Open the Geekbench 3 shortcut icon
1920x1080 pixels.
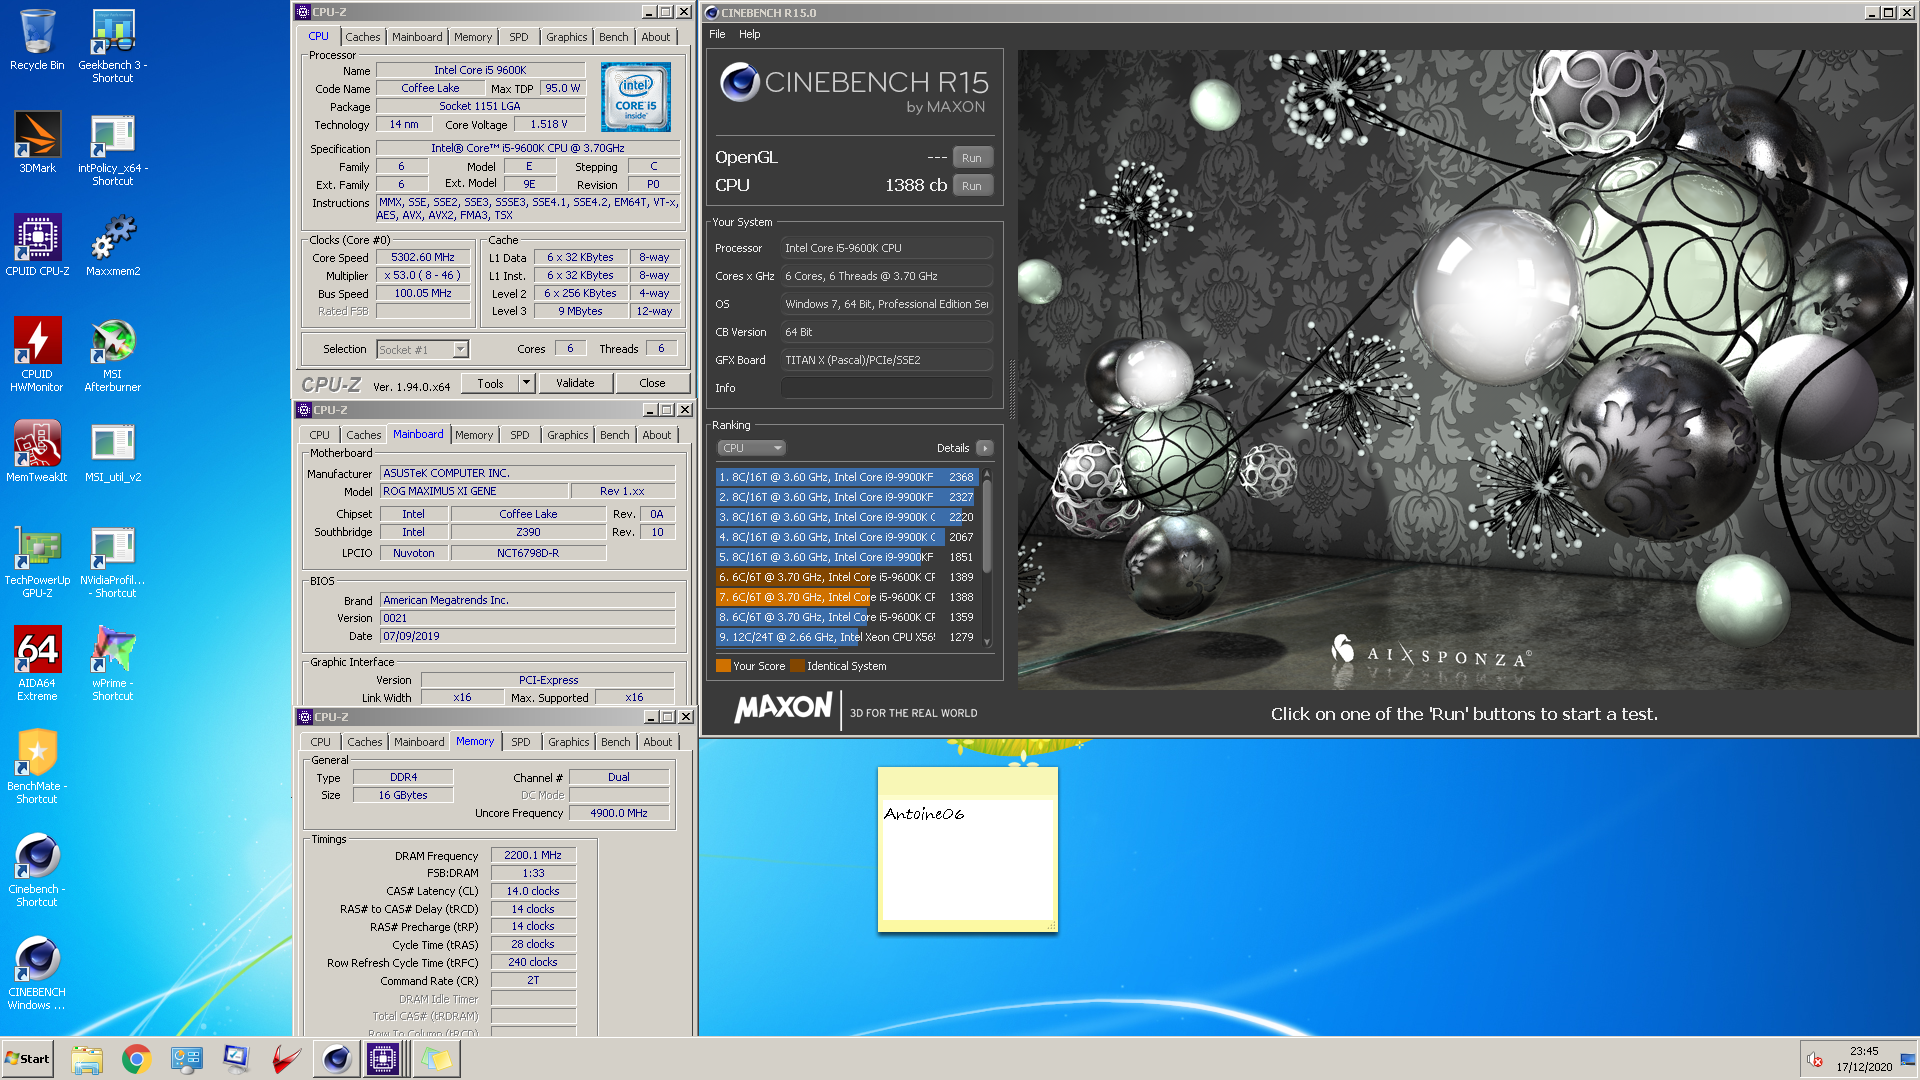pos(113,45)
